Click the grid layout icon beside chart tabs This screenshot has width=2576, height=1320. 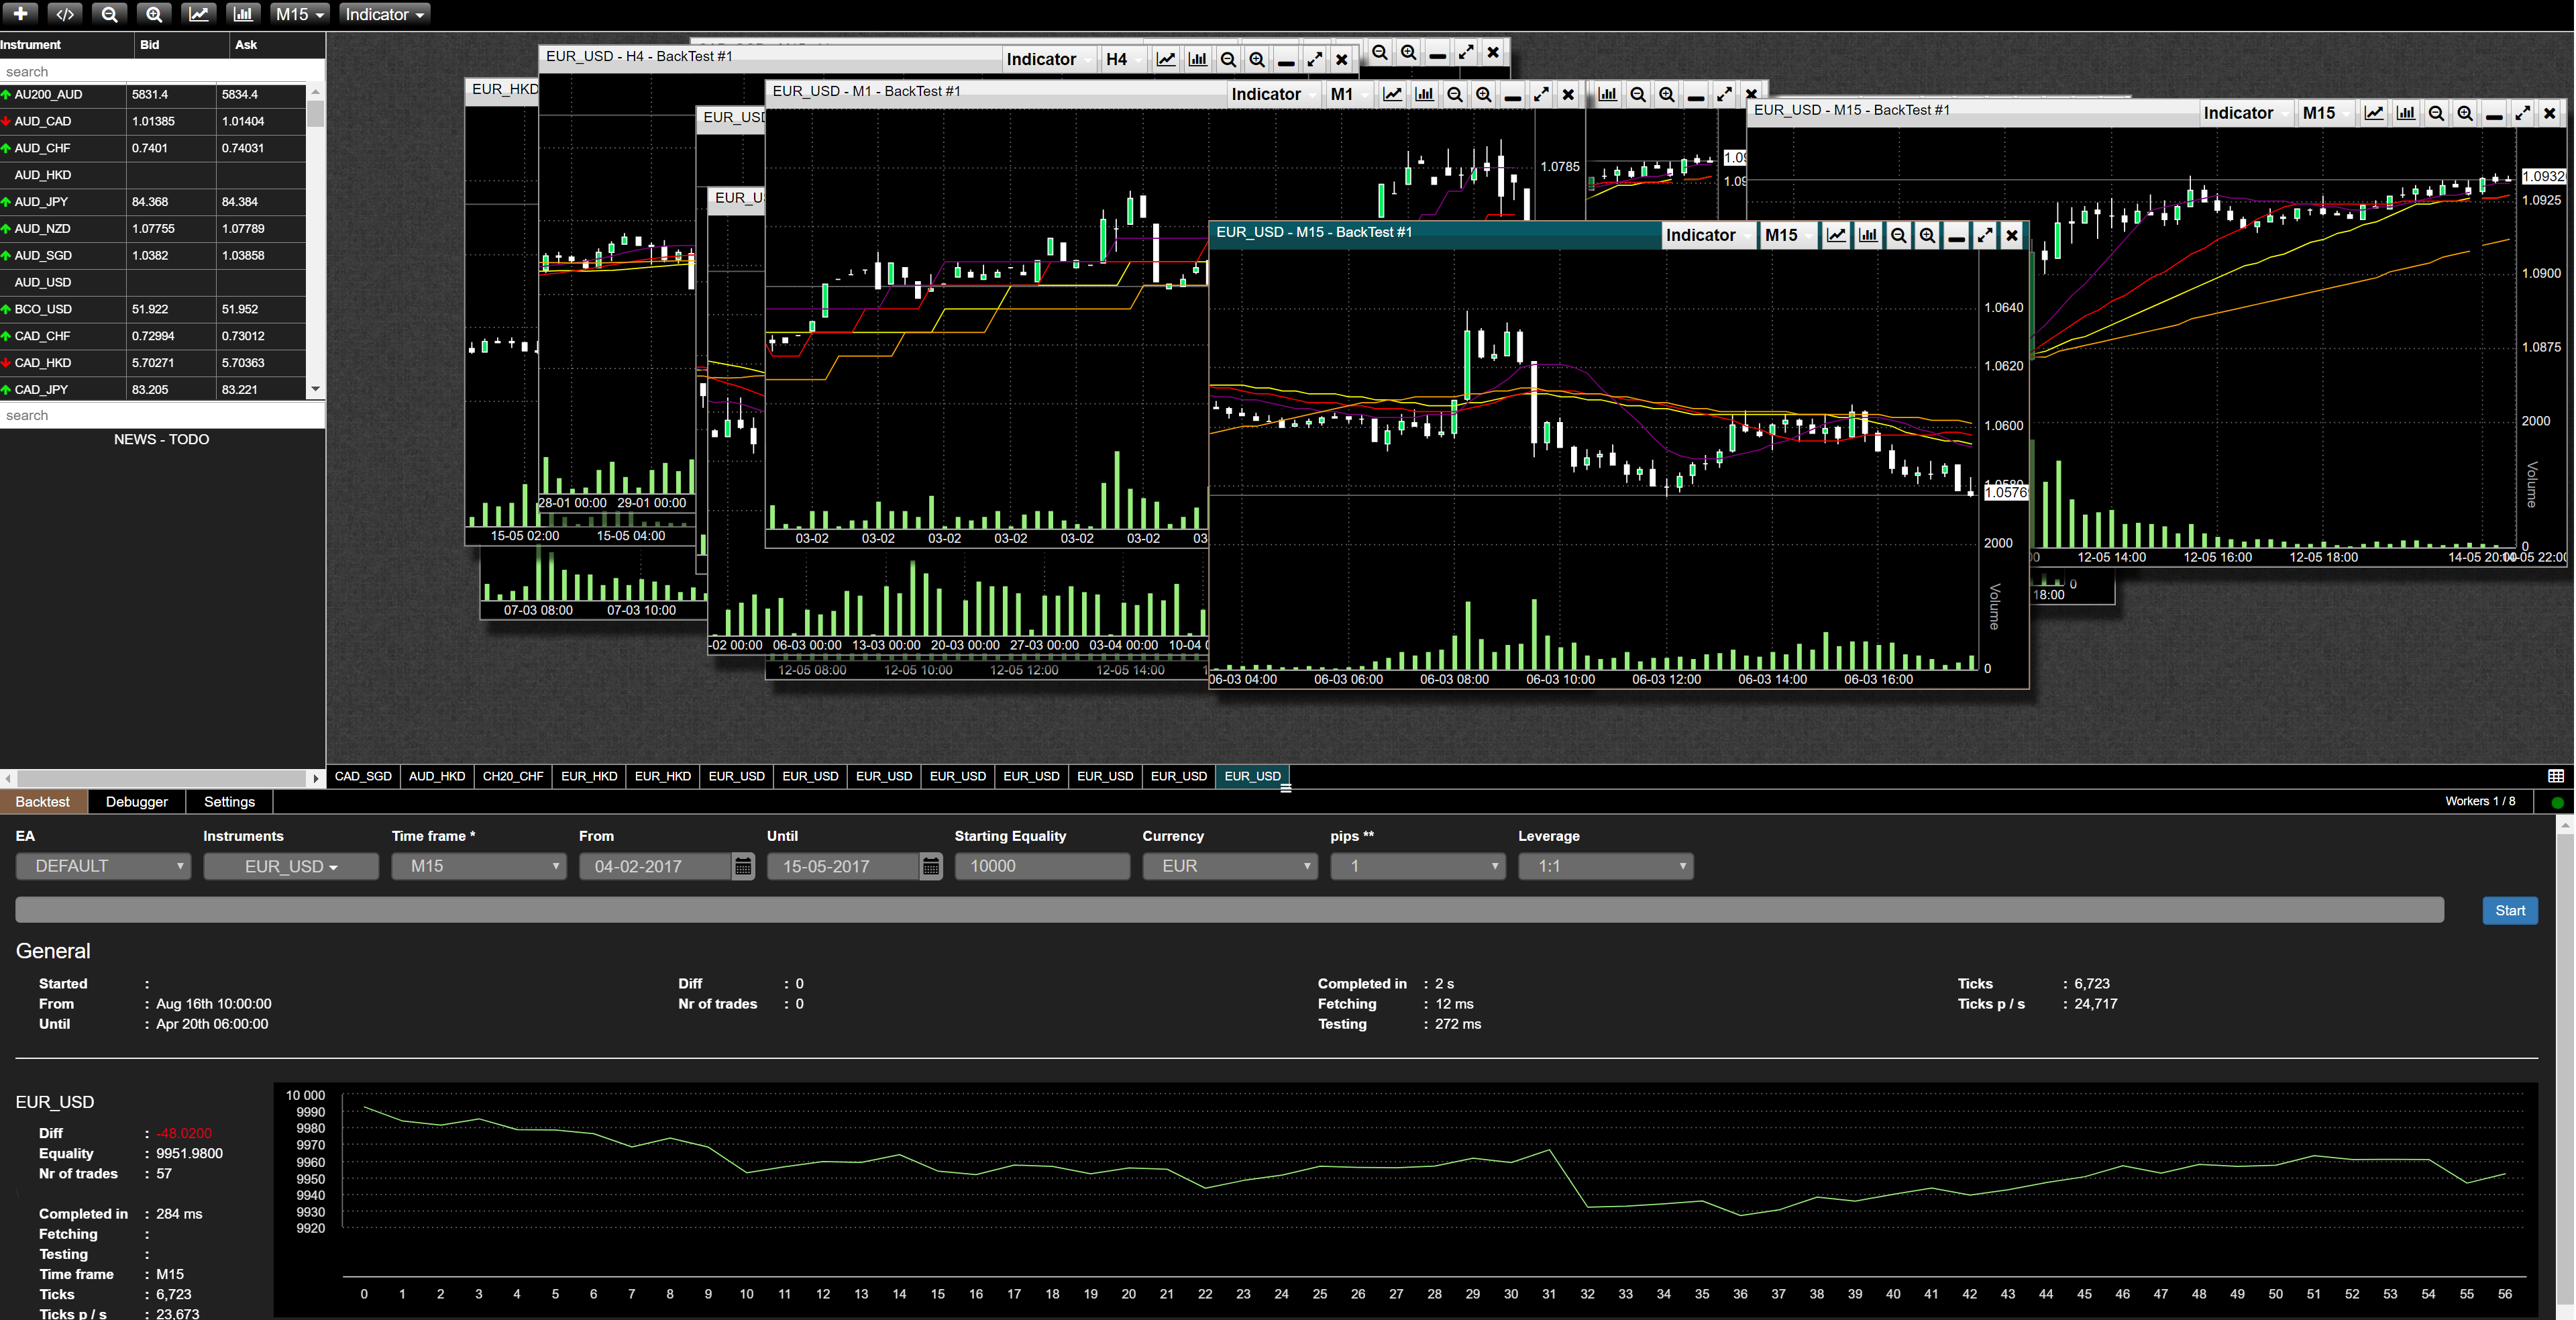[x=2555, y=776]
